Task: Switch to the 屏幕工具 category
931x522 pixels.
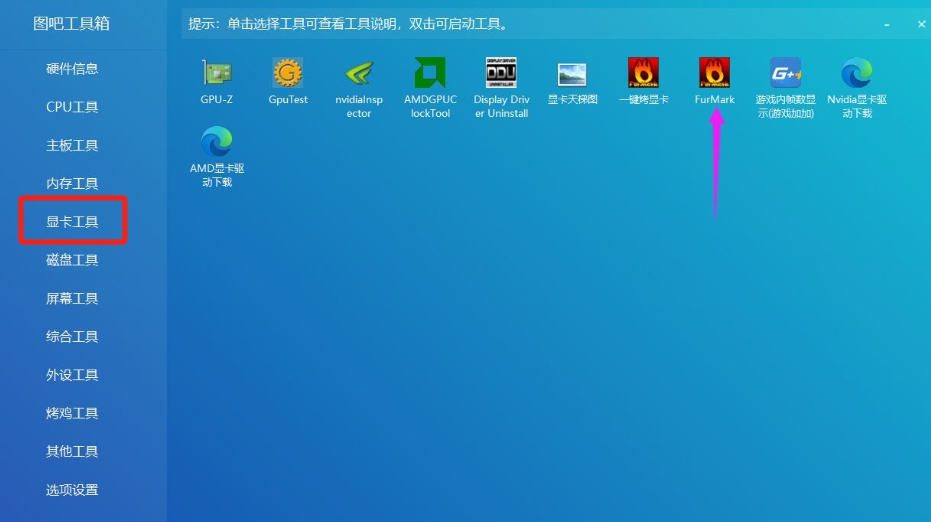Action: click(72, 299)
